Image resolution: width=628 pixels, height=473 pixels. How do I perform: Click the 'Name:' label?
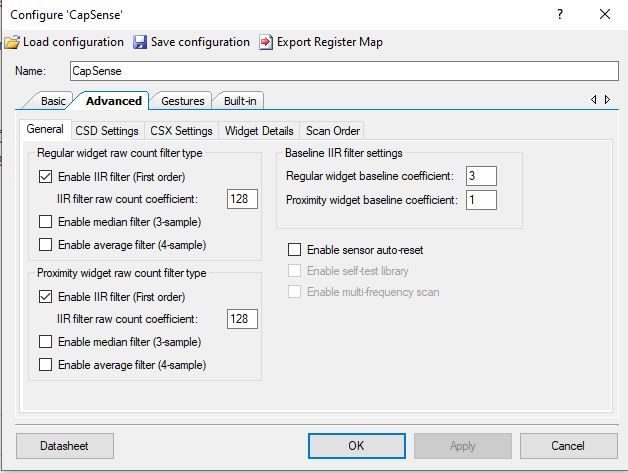(x=30, y=71)
